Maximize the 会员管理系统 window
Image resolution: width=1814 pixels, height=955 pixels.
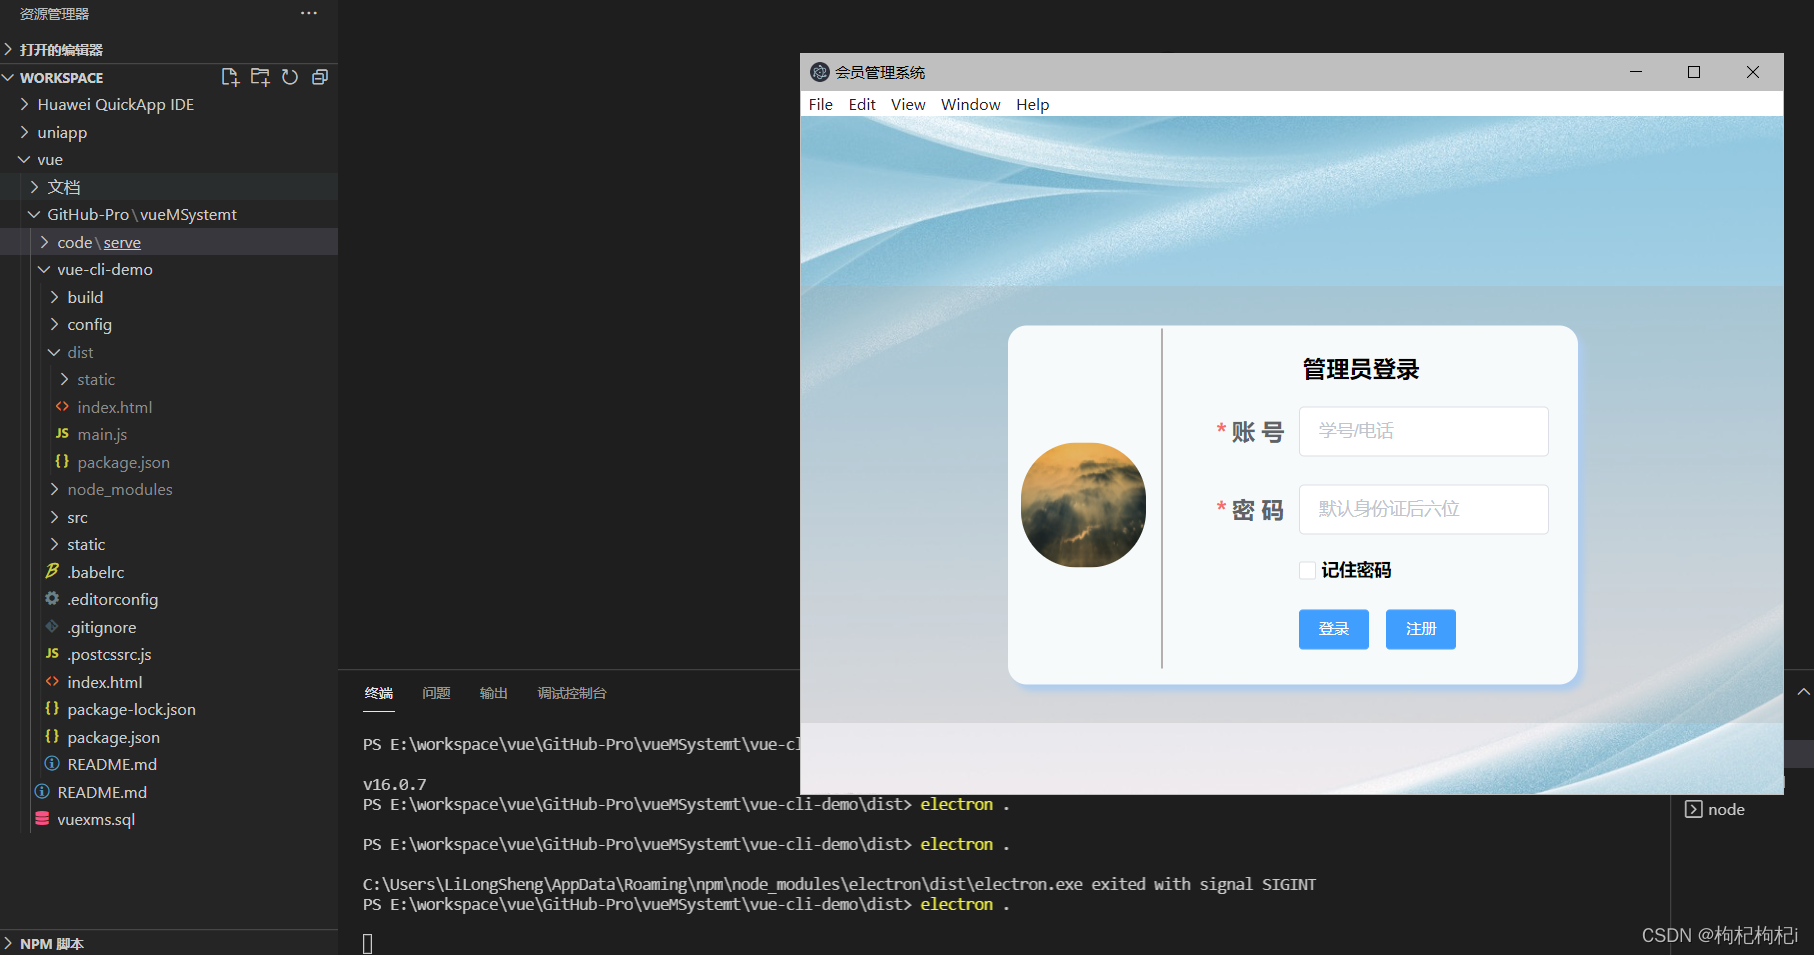pos(1694,72)
